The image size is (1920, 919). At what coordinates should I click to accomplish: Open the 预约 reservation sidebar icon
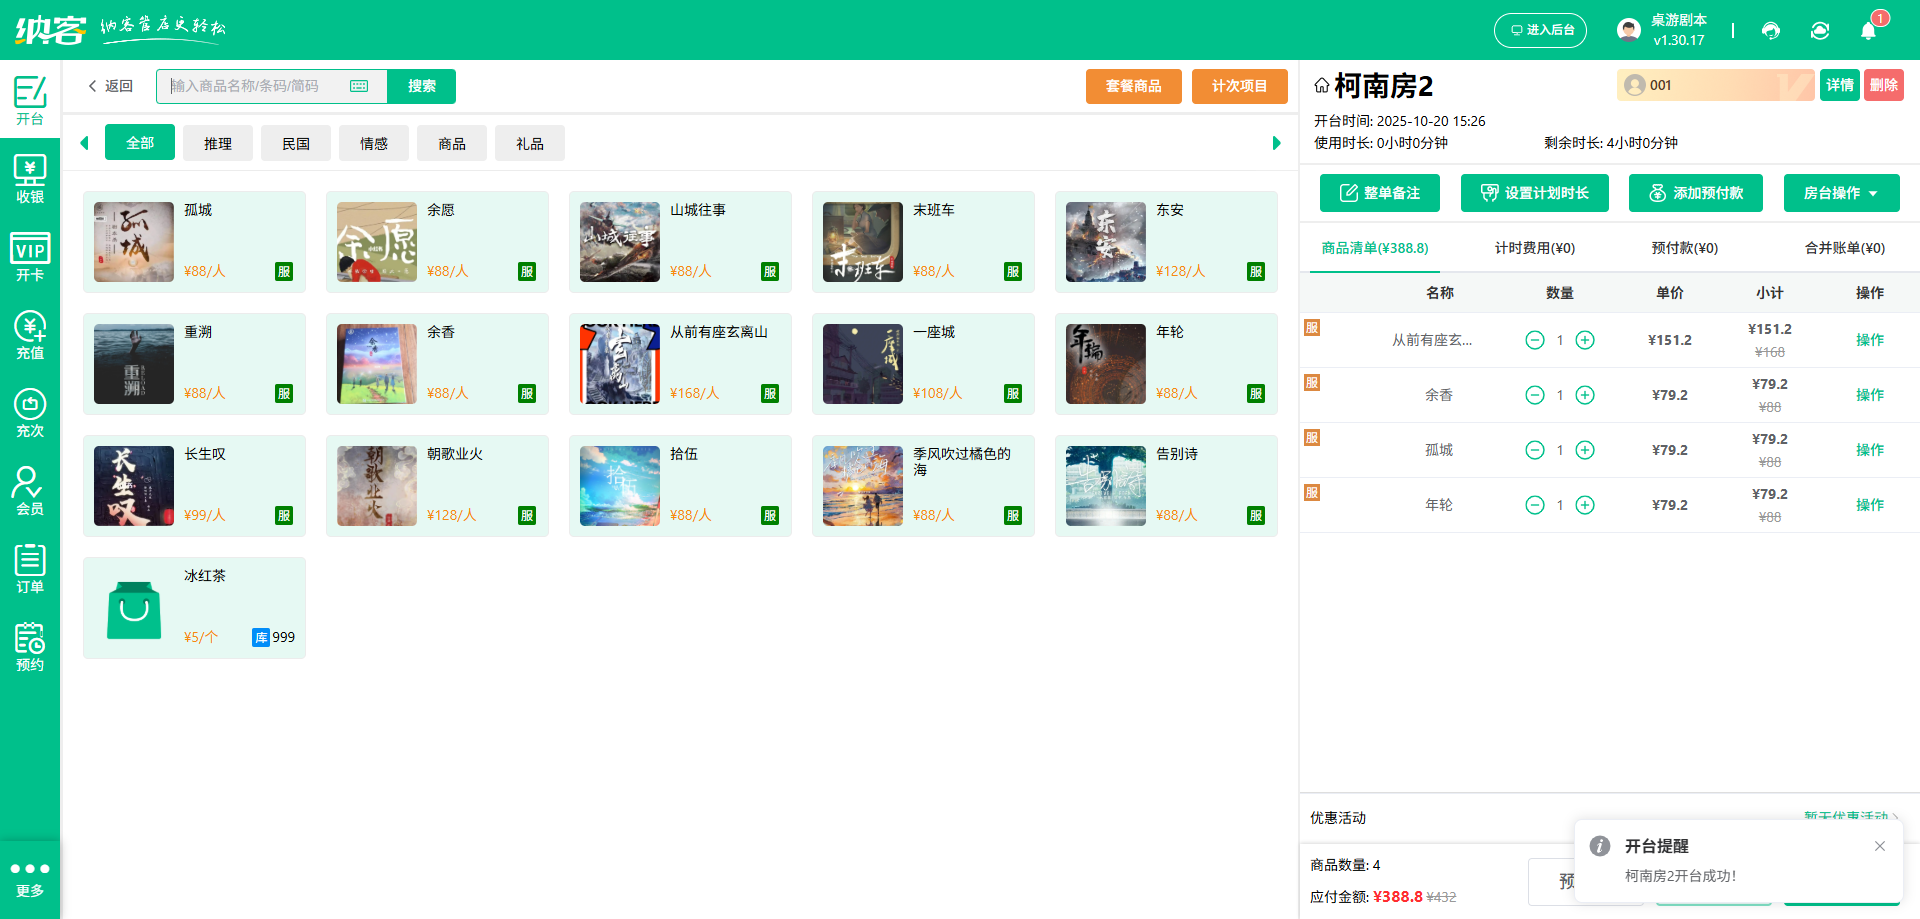click(x=30, y=646)
